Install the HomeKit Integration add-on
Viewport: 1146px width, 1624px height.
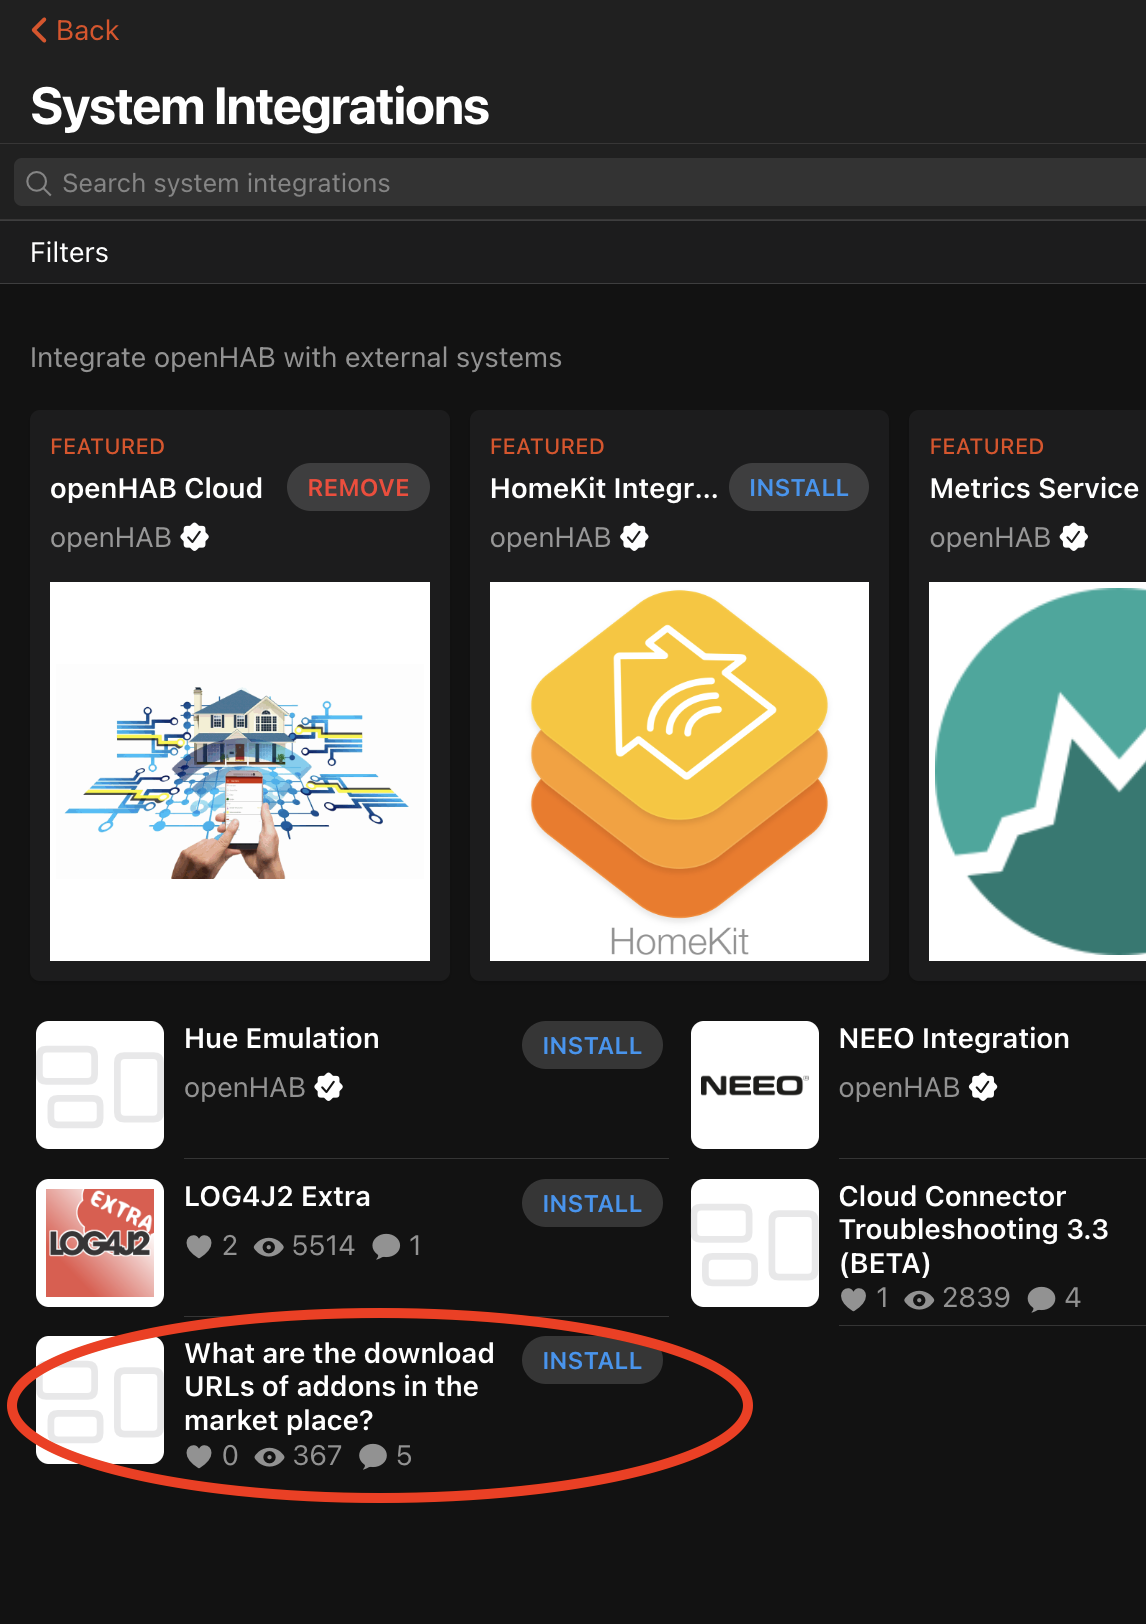(798, 488)
